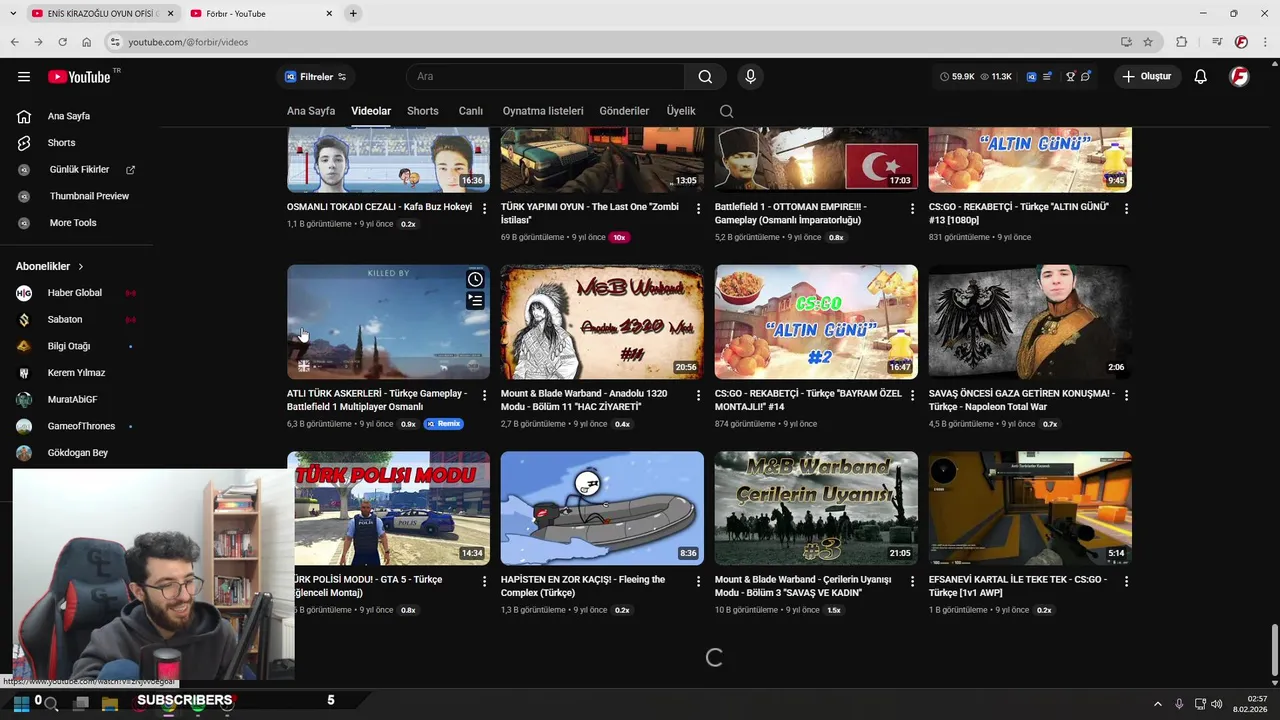Click the YouTube search input field
The image size is (1280, 720).
point(545,77)
